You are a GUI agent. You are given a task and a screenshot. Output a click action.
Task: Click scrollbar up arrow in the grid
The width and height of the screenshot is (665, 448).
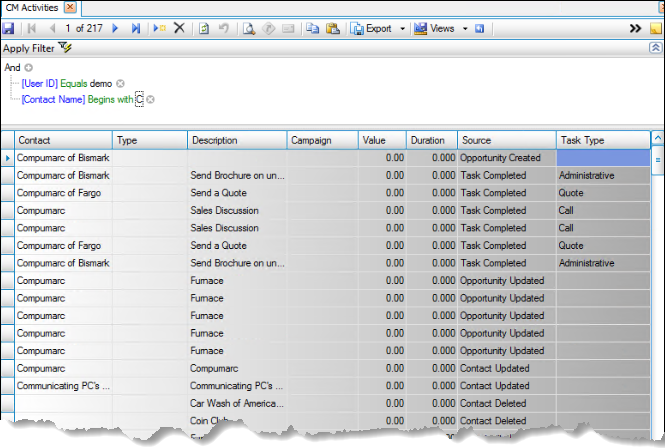pos(657,138)
